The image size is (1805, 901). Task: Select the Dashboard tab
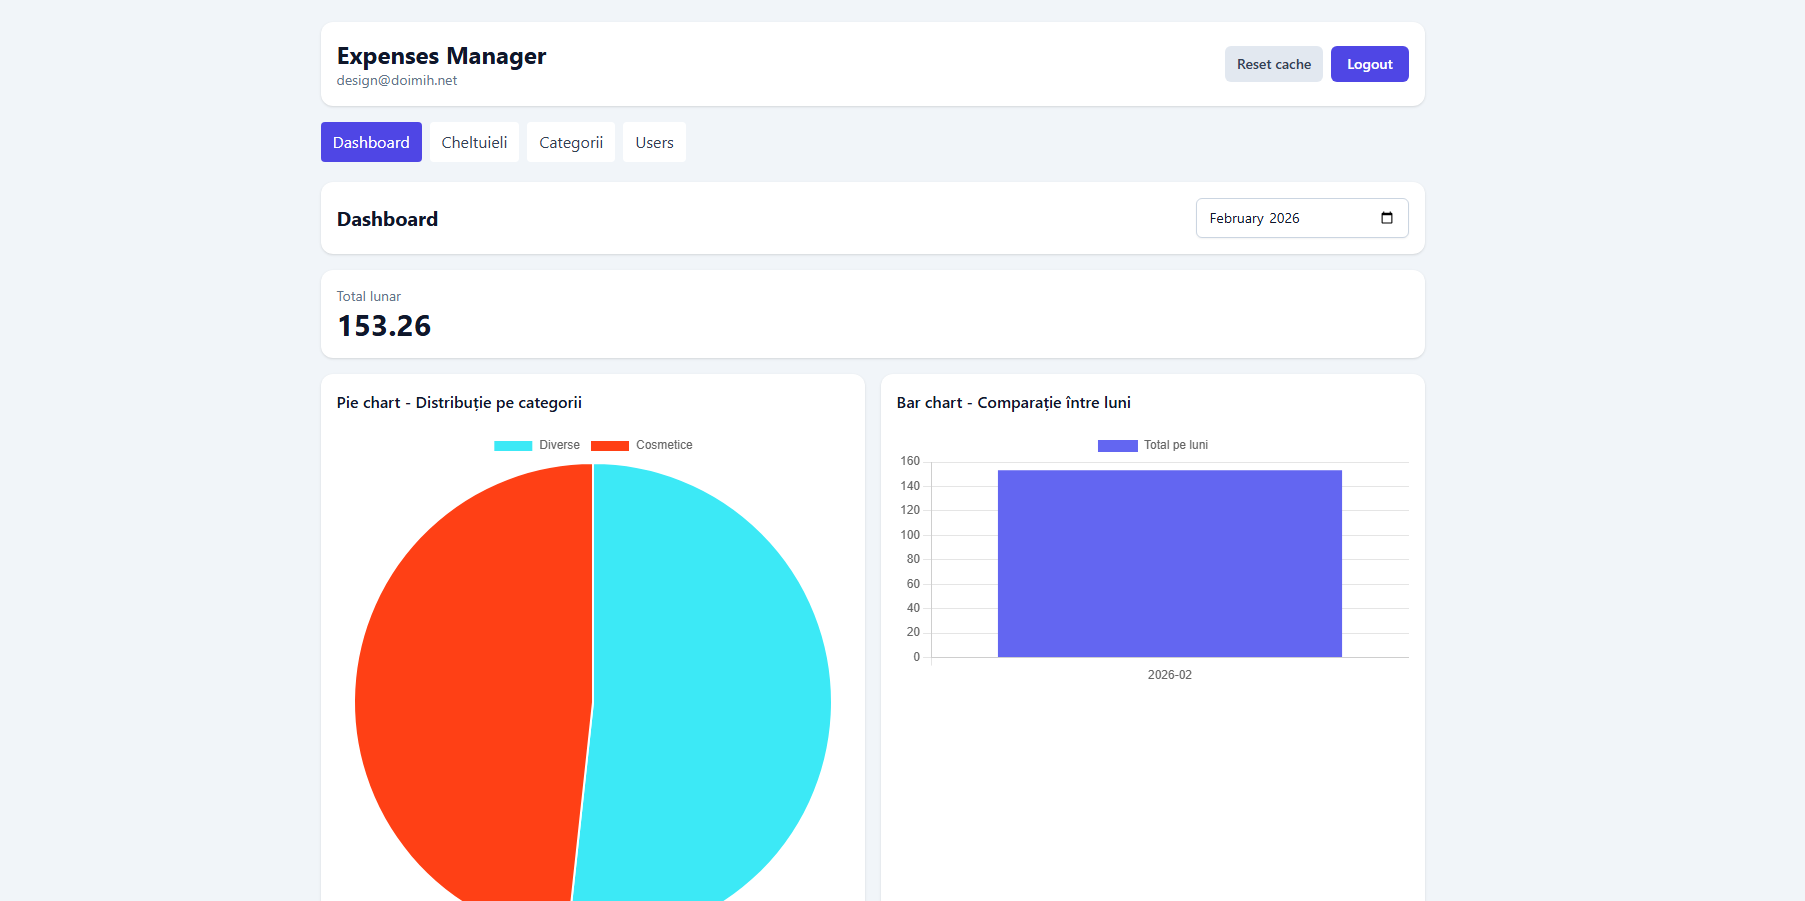coord(371,142)
